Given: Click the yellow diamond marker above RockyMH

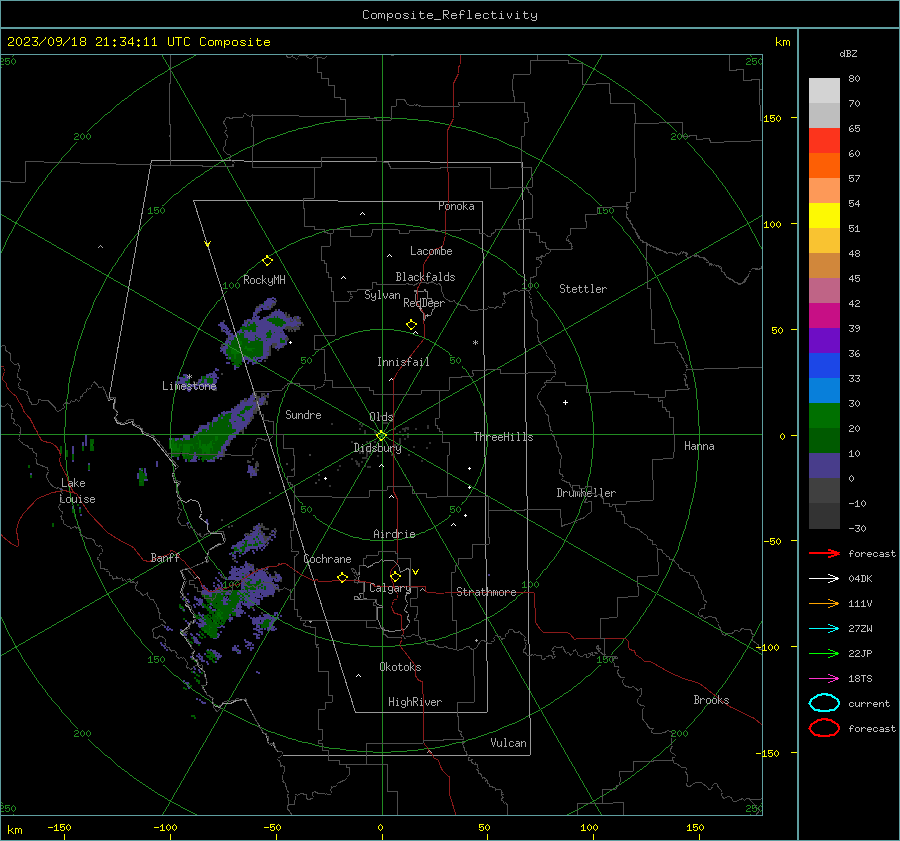Looking at the screenshot, I should click(x=267, y=261).
